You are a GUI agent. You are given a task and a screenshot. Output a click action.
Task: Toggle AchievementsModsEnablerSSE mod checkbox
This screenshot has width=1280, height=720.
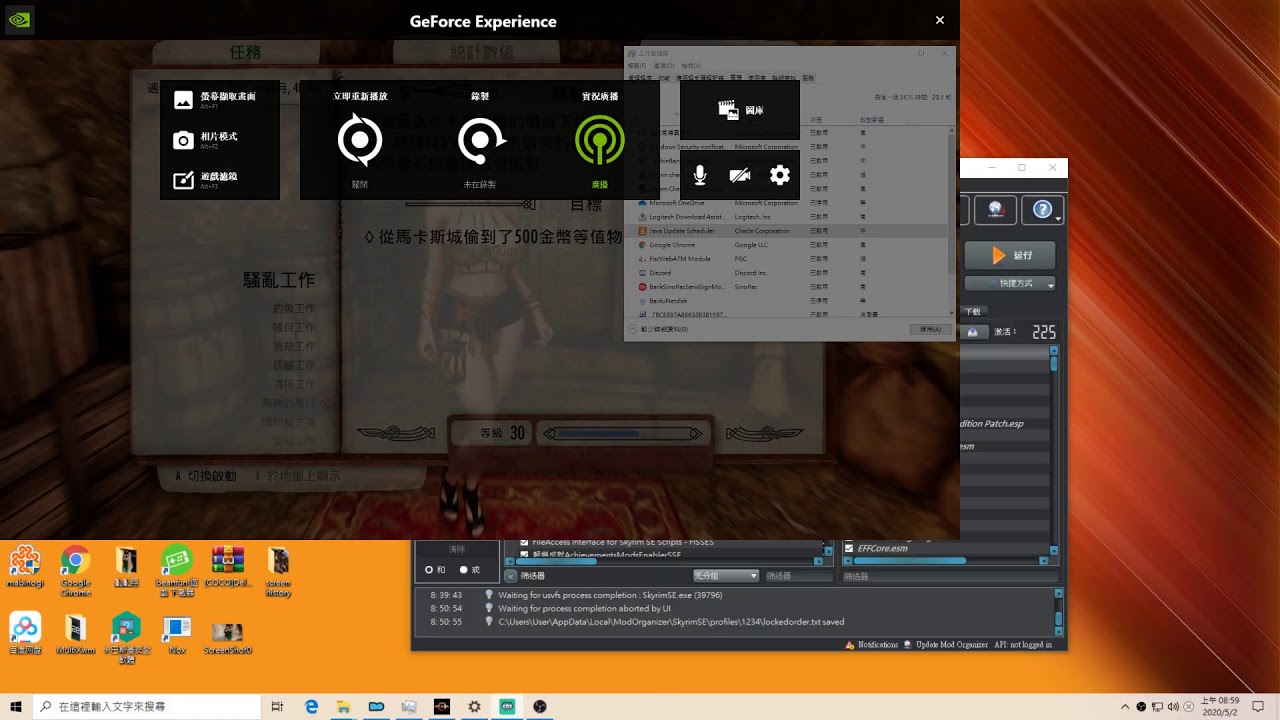[524, 554]
